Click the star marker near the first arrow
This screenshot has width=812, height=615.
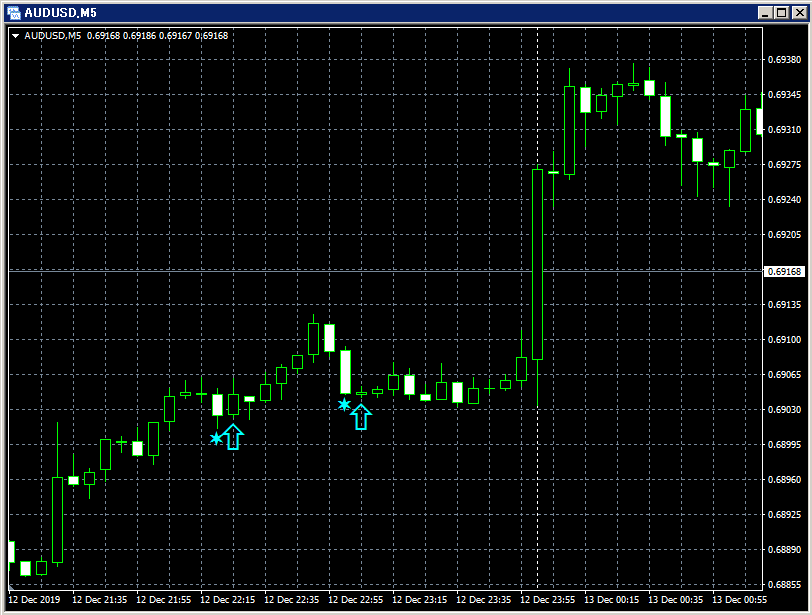pos(215,438)
